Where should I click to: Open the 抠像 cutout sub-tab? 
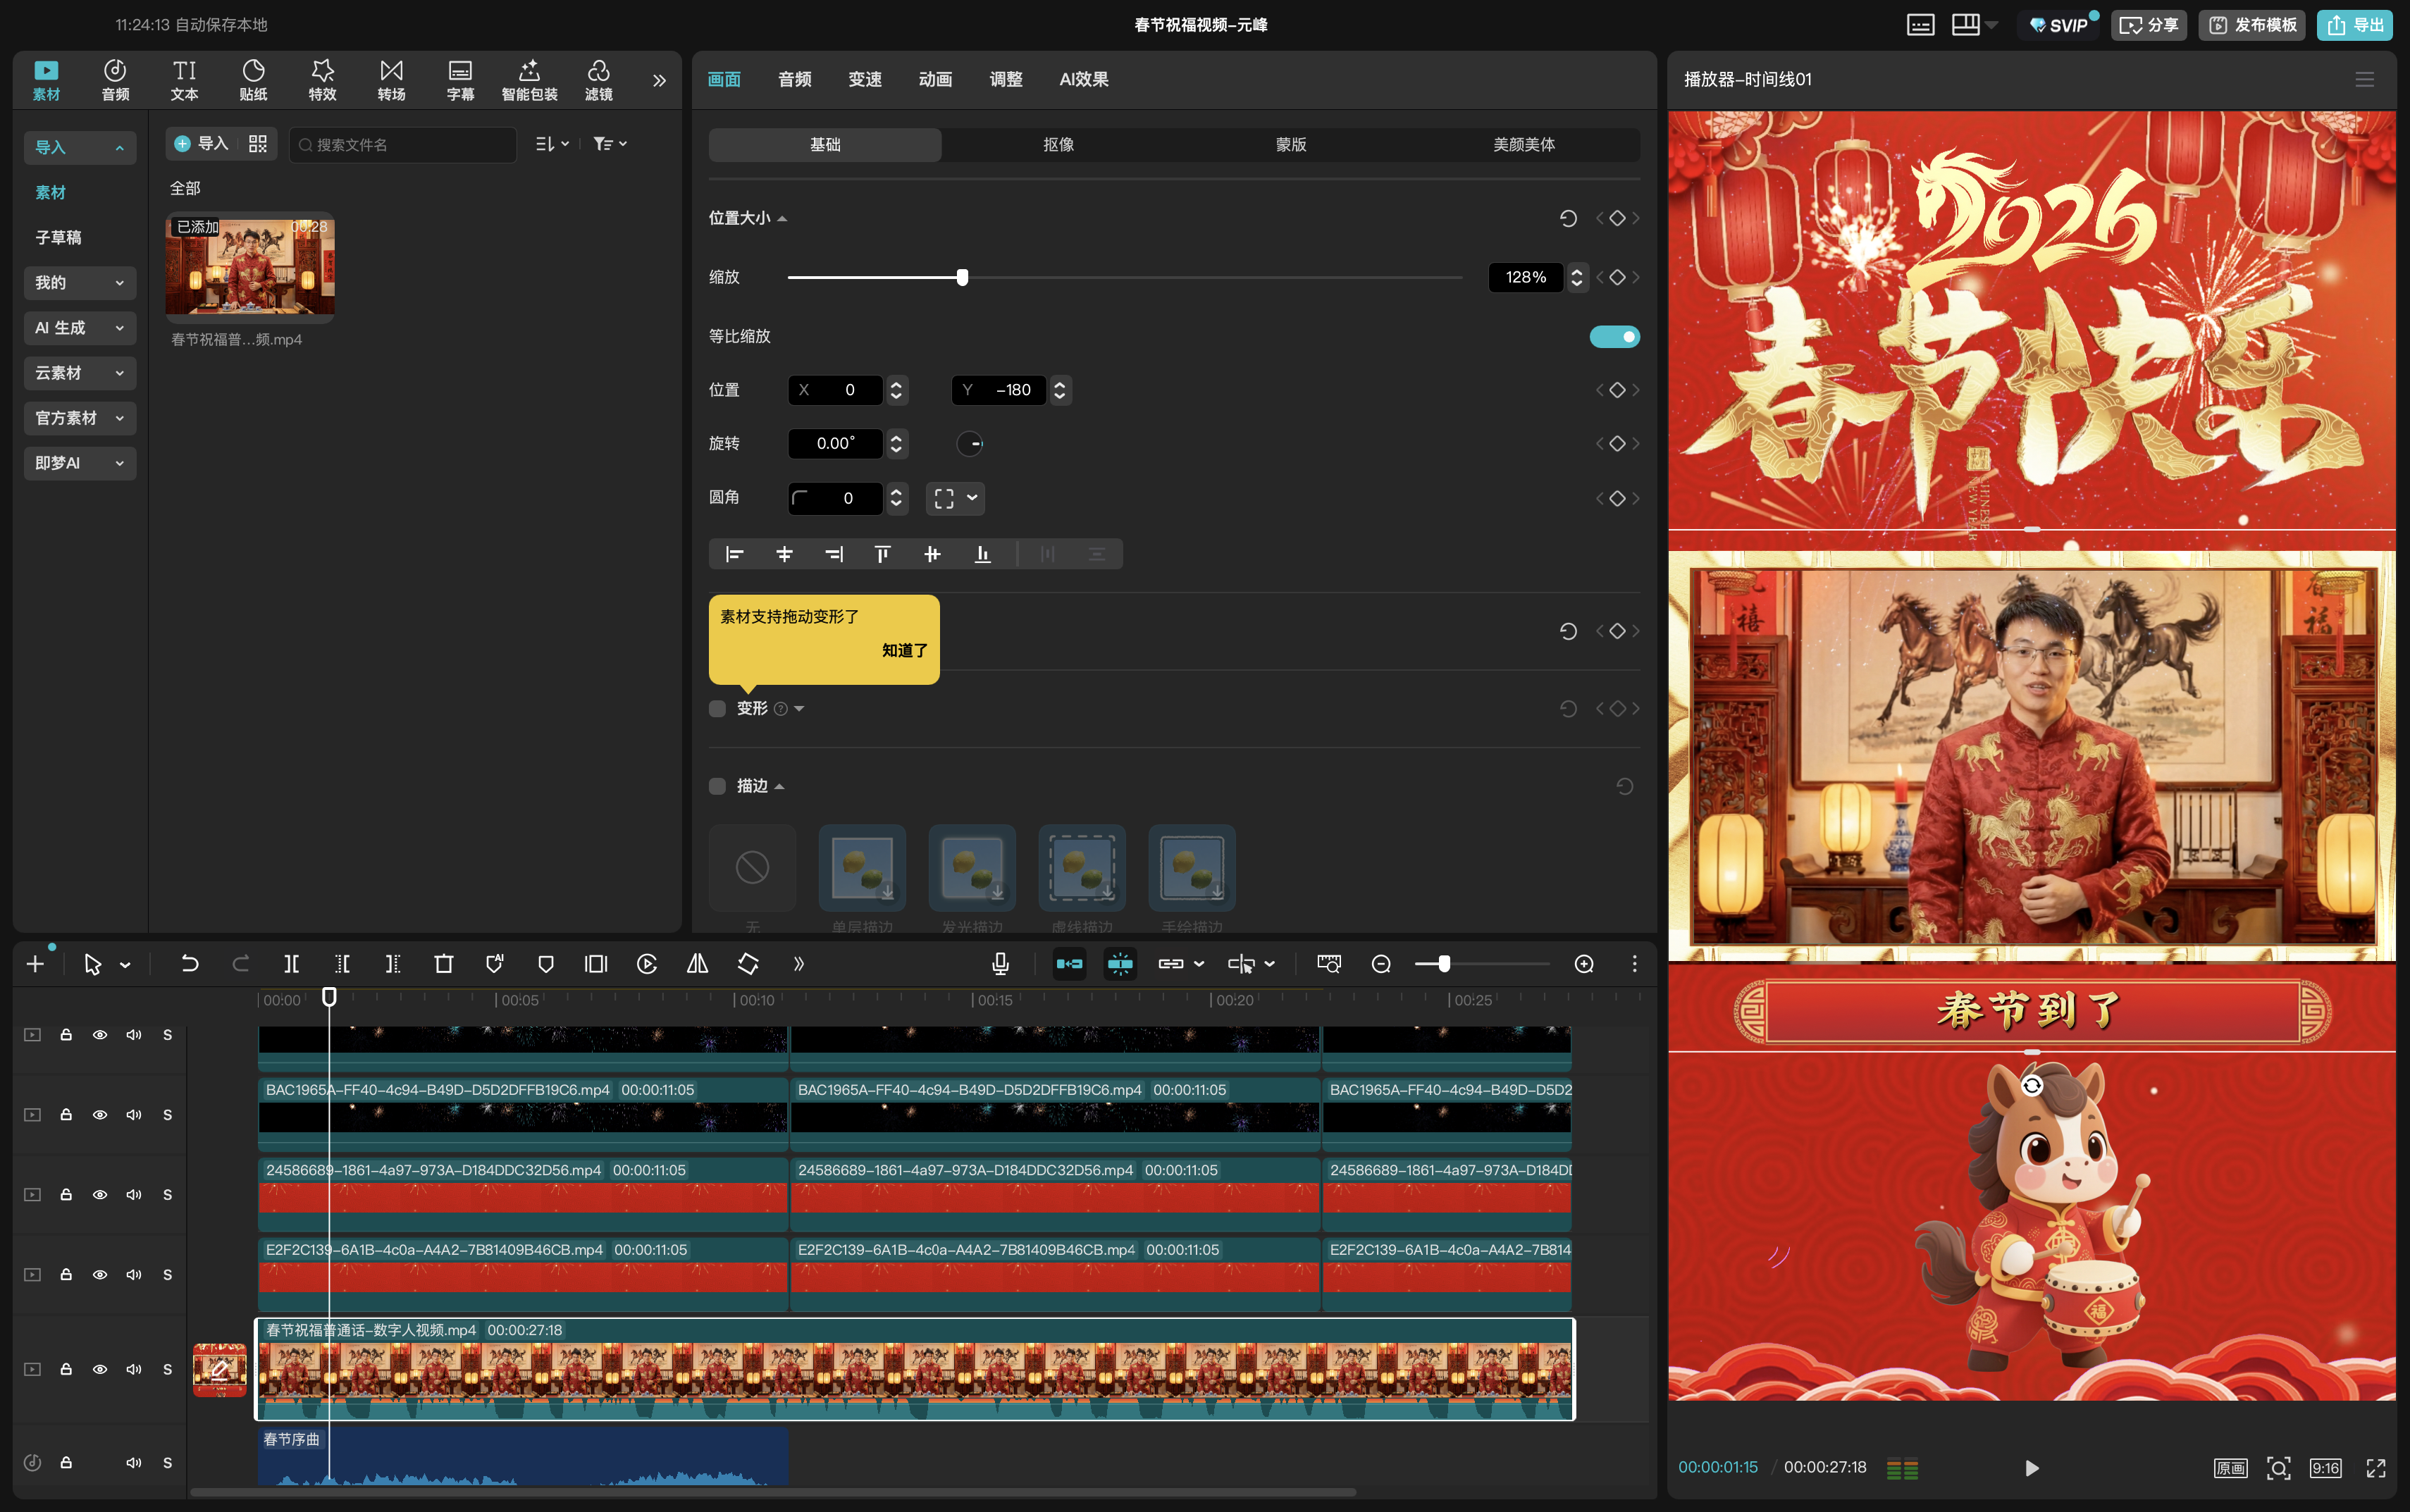click(1058, 144)
